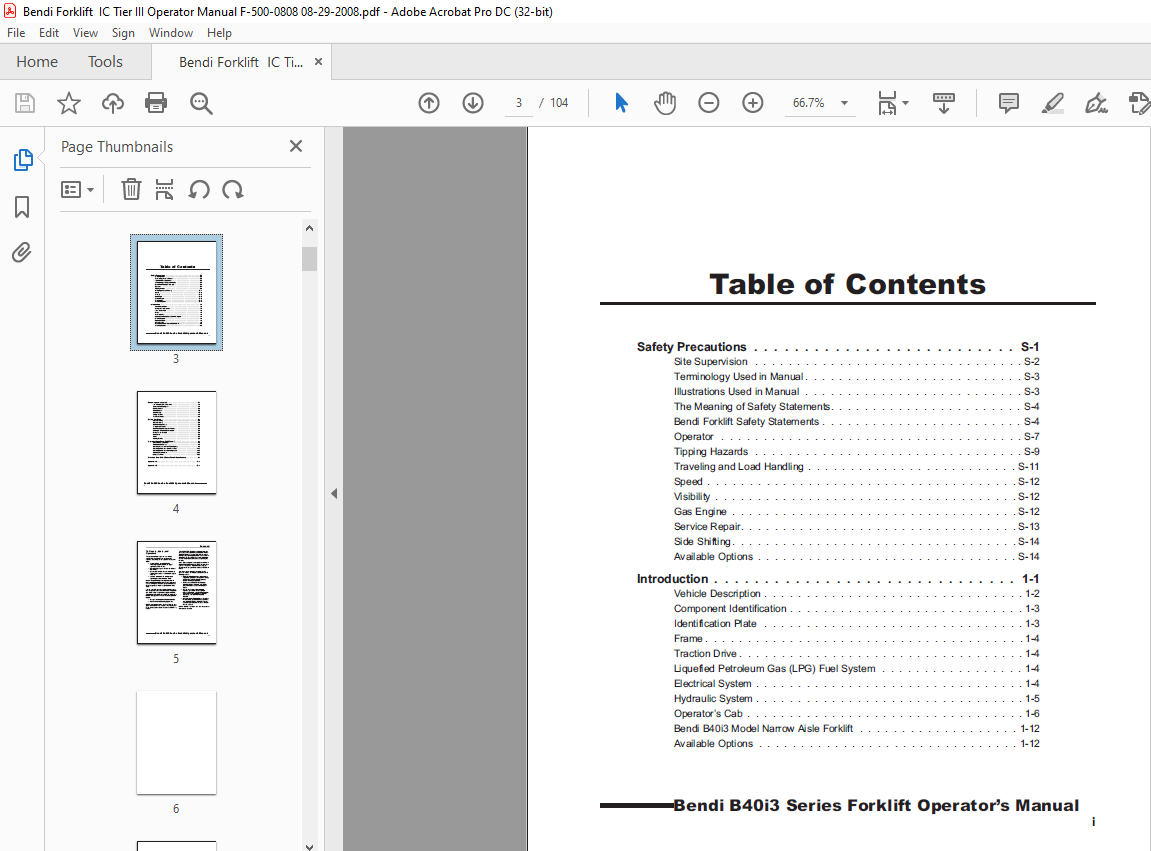
Task: Click Hydraulic System contents entry
Action: point(857,698)
